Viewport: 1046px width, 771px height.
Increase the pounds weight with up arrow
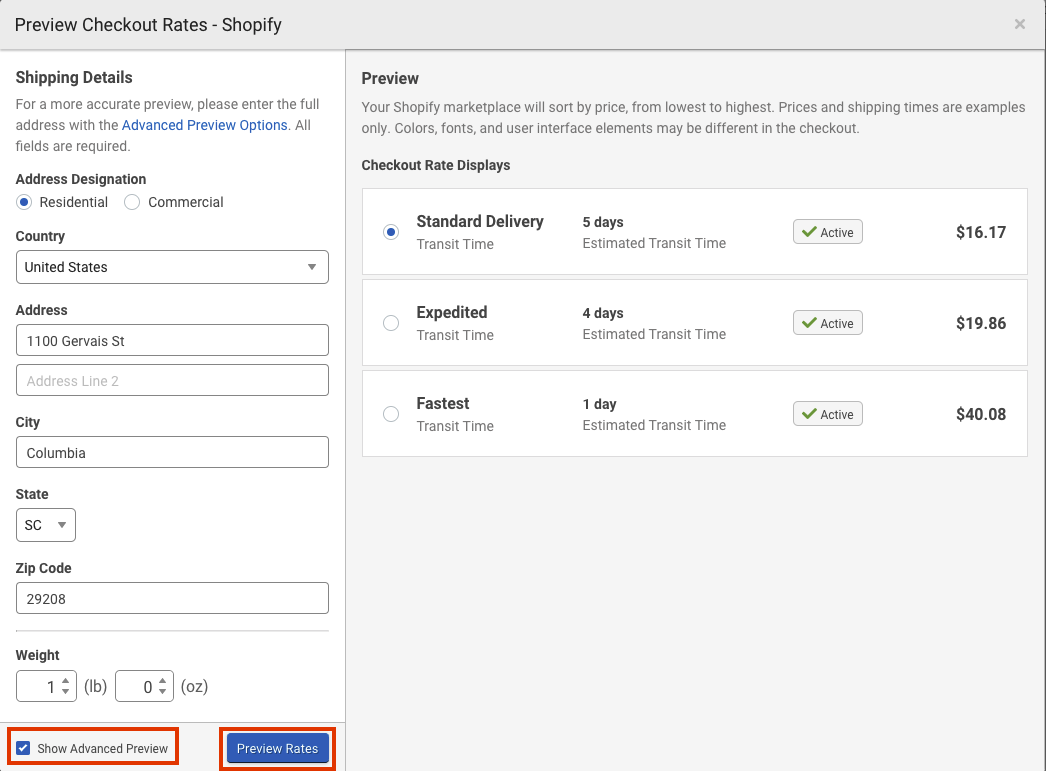pyautogui.click(x=65, y=681)
